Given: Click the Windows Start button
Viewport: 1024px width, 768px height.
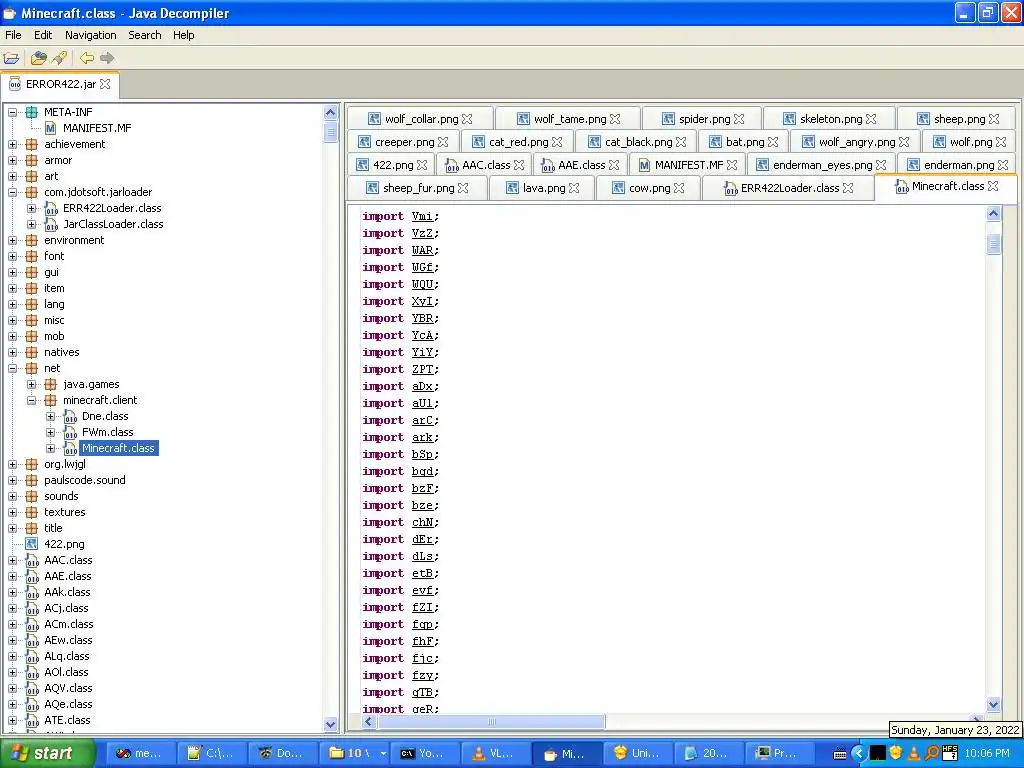Looking at the screenshot, I should (x=46, y=753).
